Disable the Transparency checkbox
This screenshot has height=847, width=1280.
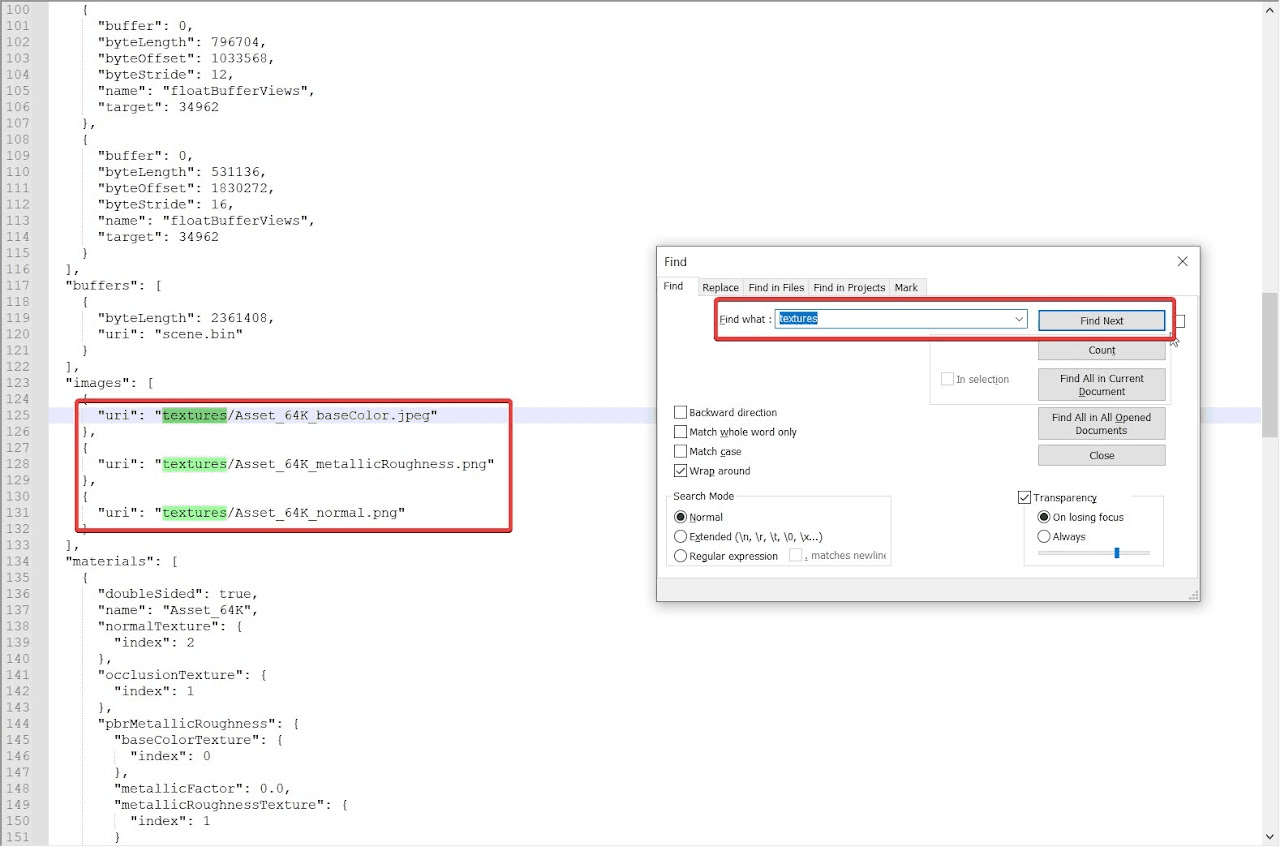coord(1024,497)
